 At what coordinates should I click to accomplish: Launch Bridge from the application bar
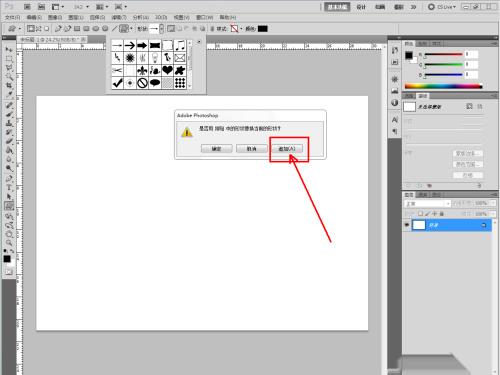pyautogui.click(x=27, y=7)
